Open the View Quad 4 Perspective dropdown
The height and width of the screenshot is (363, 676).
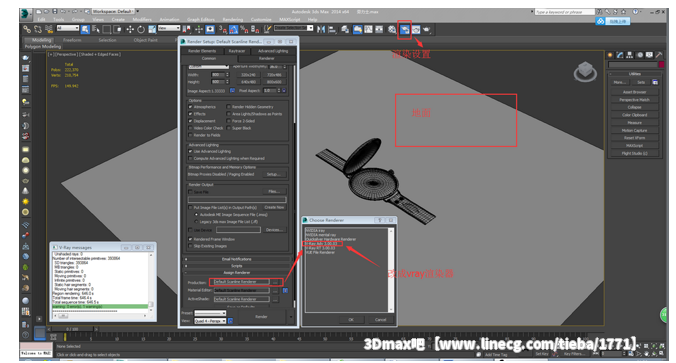click(210, 321)
